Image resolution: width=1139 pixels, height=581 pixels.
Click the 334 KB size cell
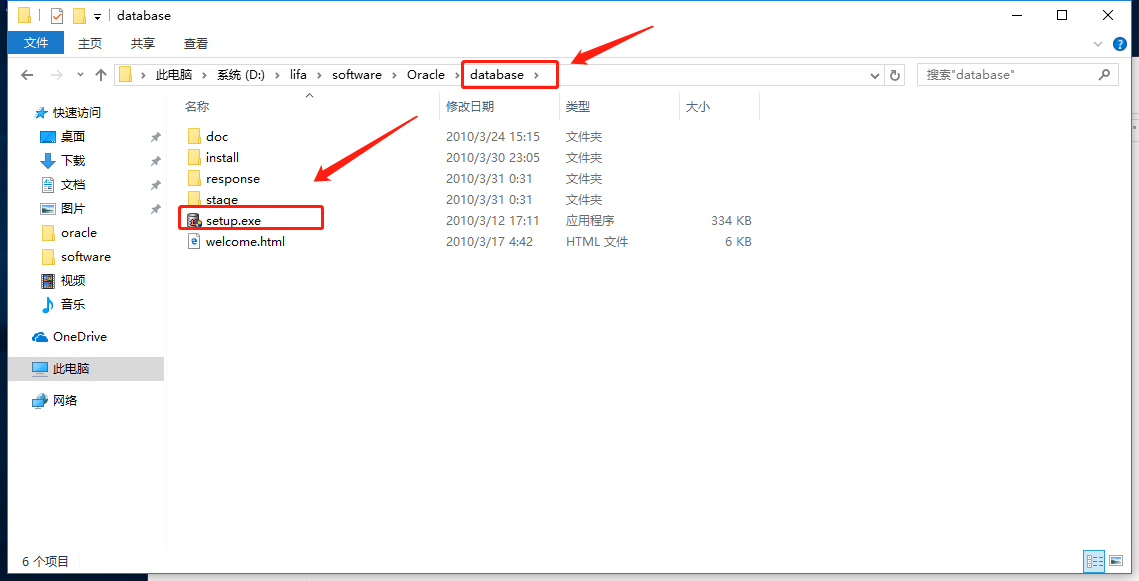pyautogui.click(x=731, y=221)
